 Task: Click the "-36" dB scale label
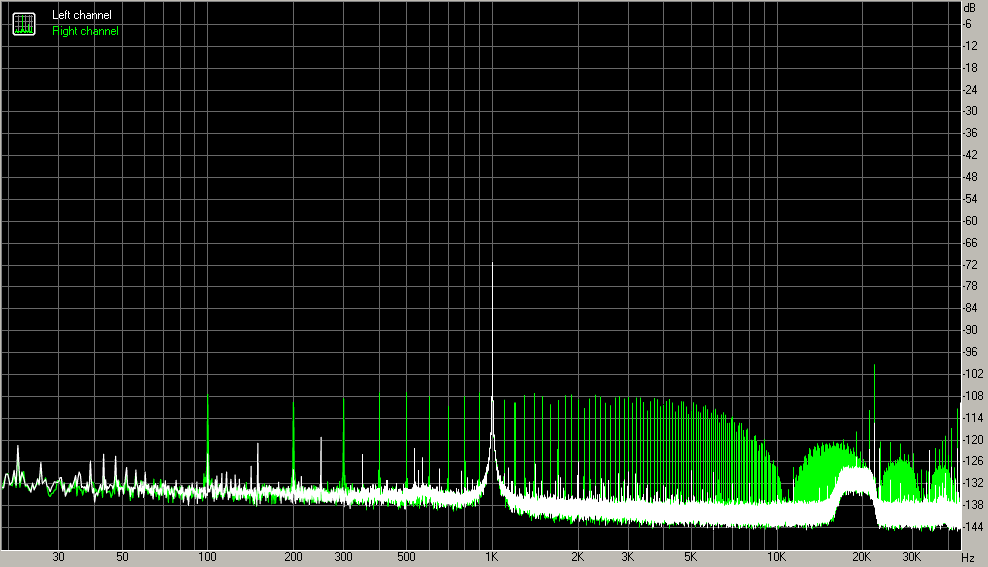tap(970, 133)
